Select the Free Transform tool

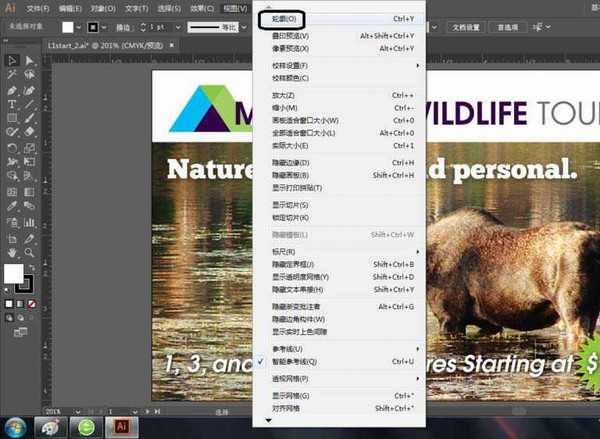tap(29, 162)
